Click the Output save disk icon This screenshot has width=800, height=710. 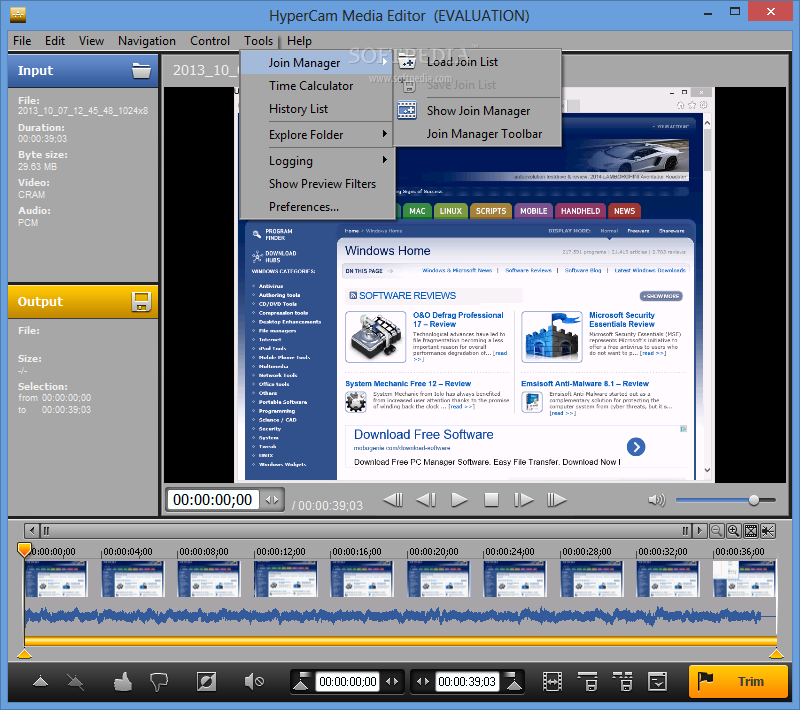point(141,301)
